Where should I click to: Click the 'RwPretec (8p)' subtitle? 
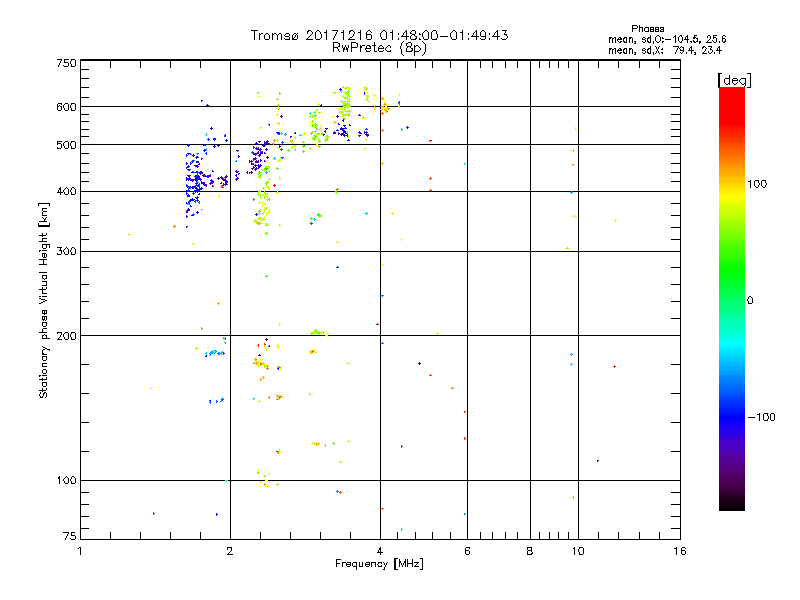coord(379,48)
